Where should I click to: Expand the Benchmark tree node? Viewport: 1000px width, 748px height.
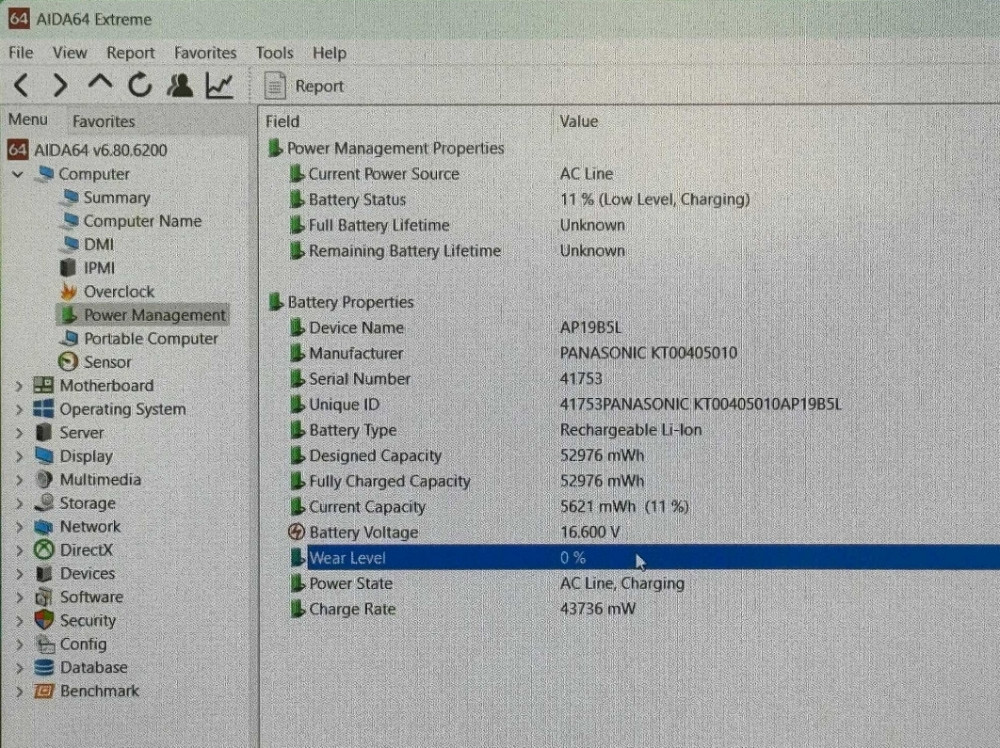(x=18, y=691)
